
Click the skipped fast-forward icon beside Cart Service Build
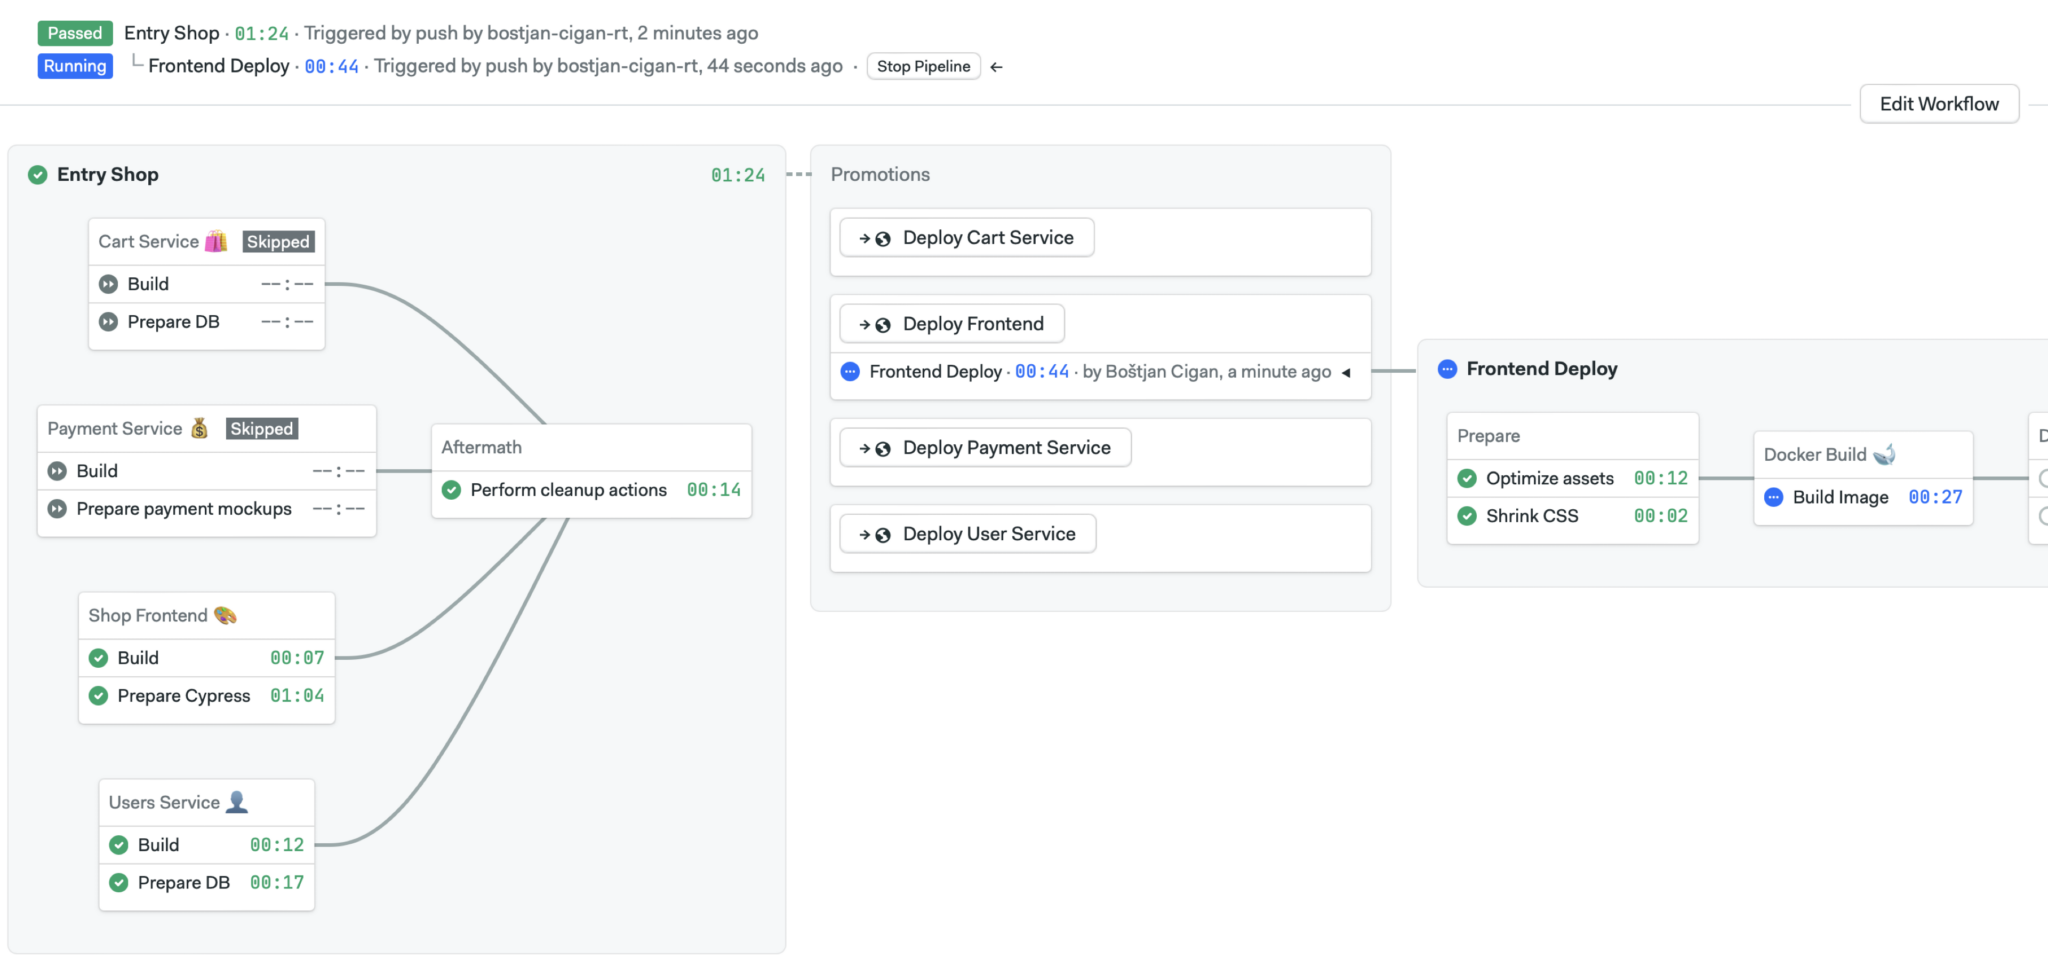[108, 283]
